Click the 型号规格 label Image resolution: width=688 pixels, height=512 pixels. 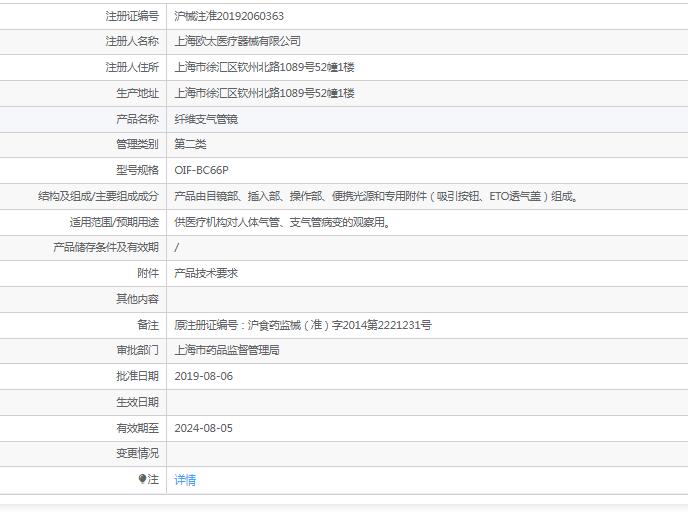point(137,170)
